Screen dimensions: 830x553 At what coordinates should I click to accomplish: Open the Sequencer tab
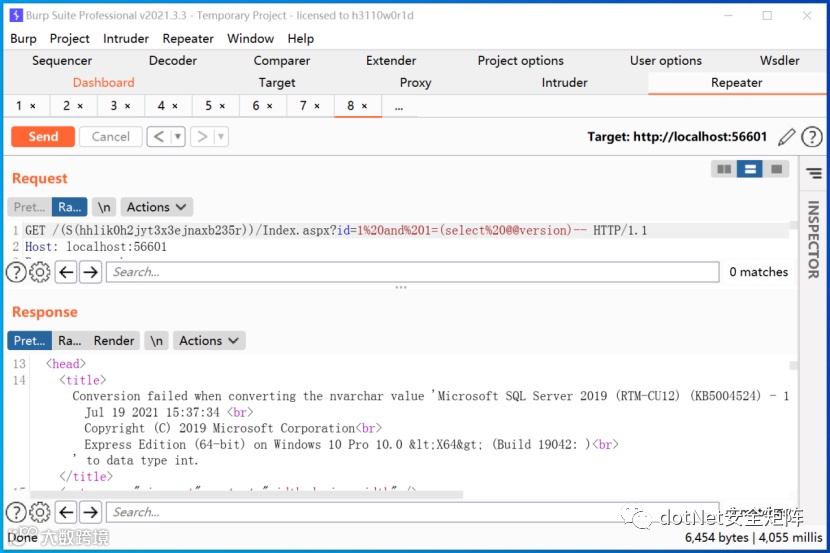(62, 61)
